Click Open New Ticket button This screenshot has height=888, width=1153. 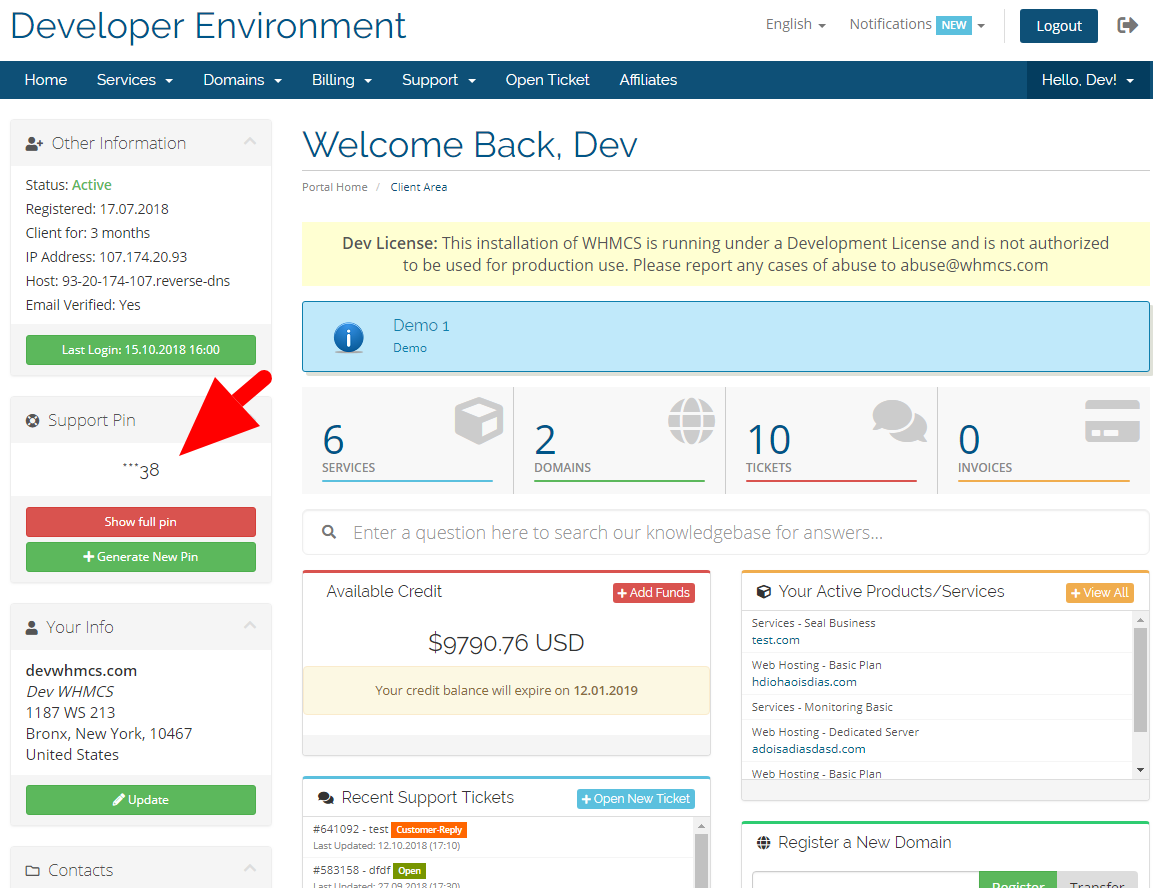[x=636, y=799]
